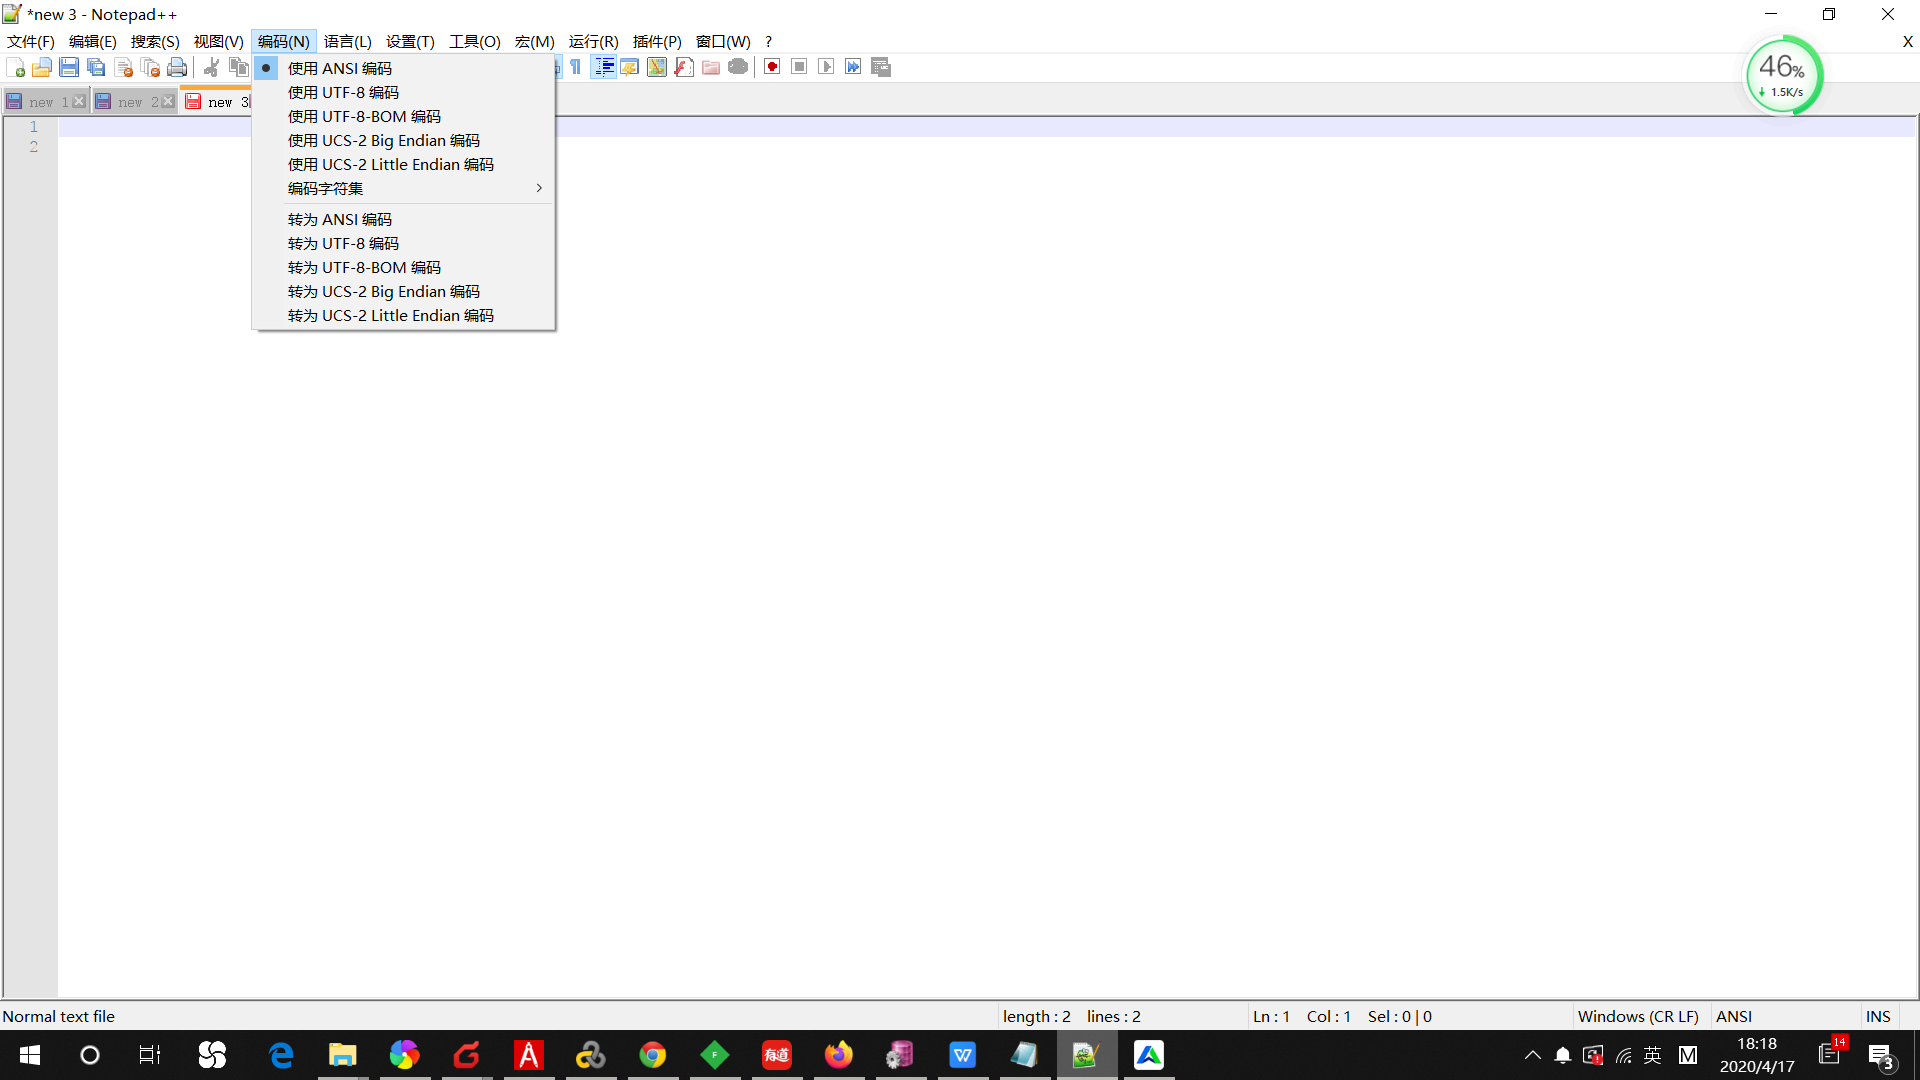Image resolution: width=1920 pixels, height=1080 pixels.
Task: Click the Save file toolbar icon
Action: coord(69,67)
